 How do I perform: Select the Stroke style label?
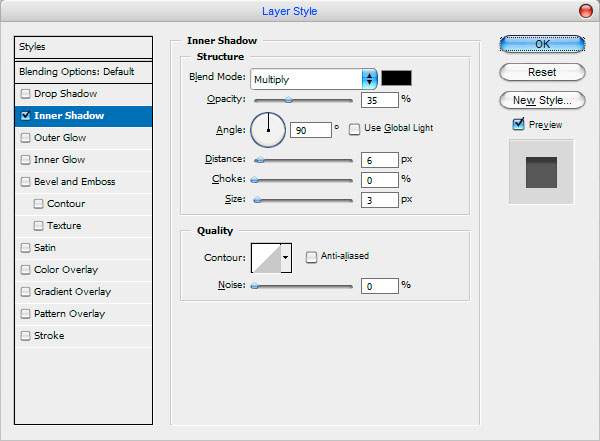click(49, 336)
